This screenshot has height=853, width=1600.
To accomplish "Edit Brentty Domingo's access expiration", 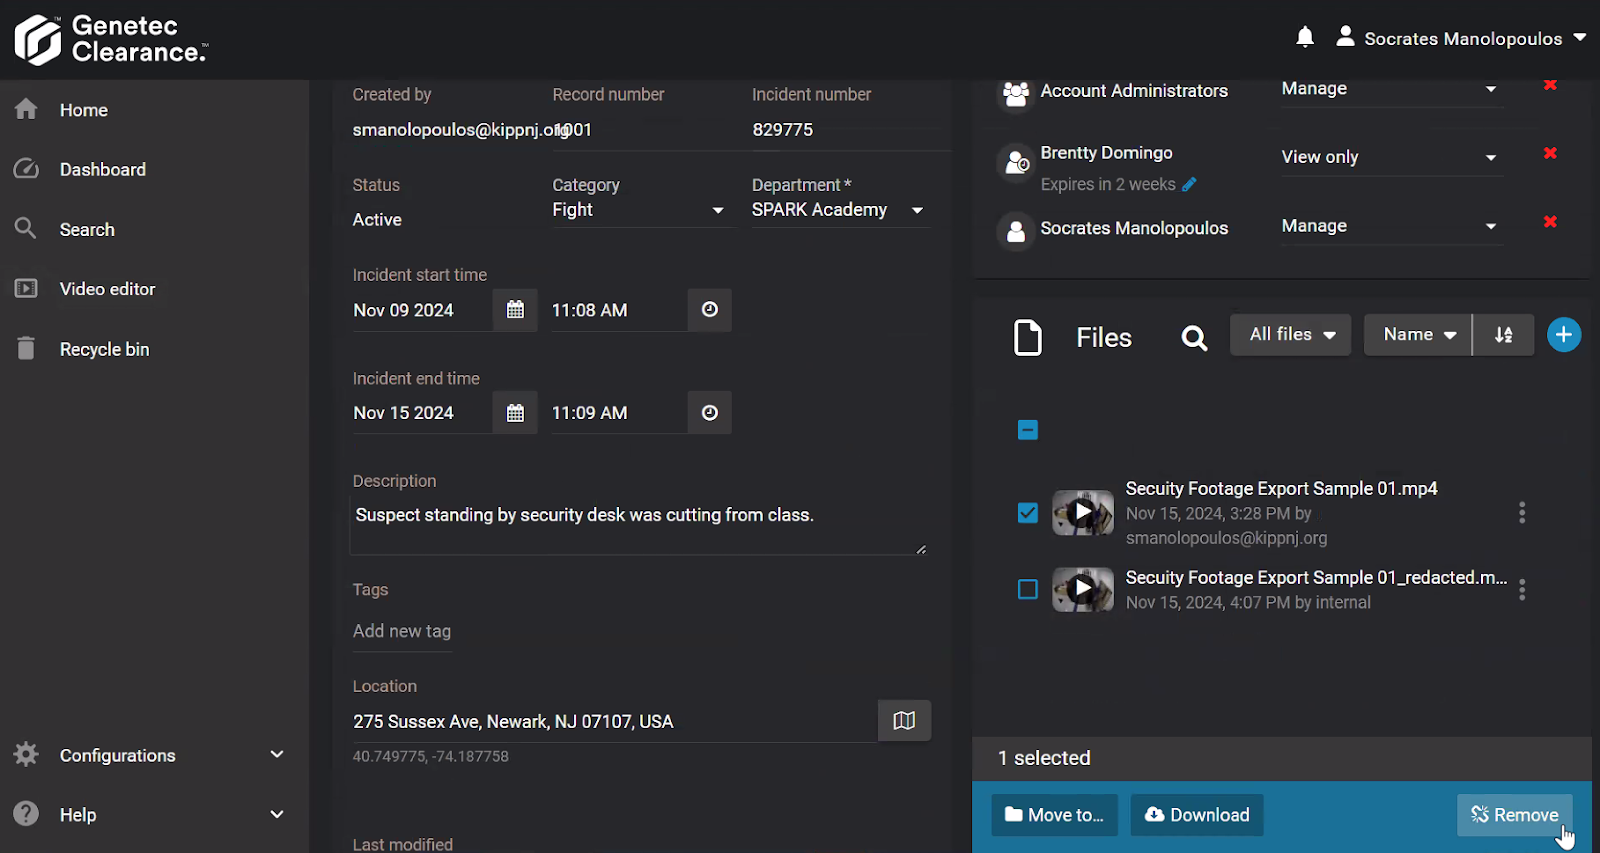I will pyautogui.click(x=1189, y=185).
